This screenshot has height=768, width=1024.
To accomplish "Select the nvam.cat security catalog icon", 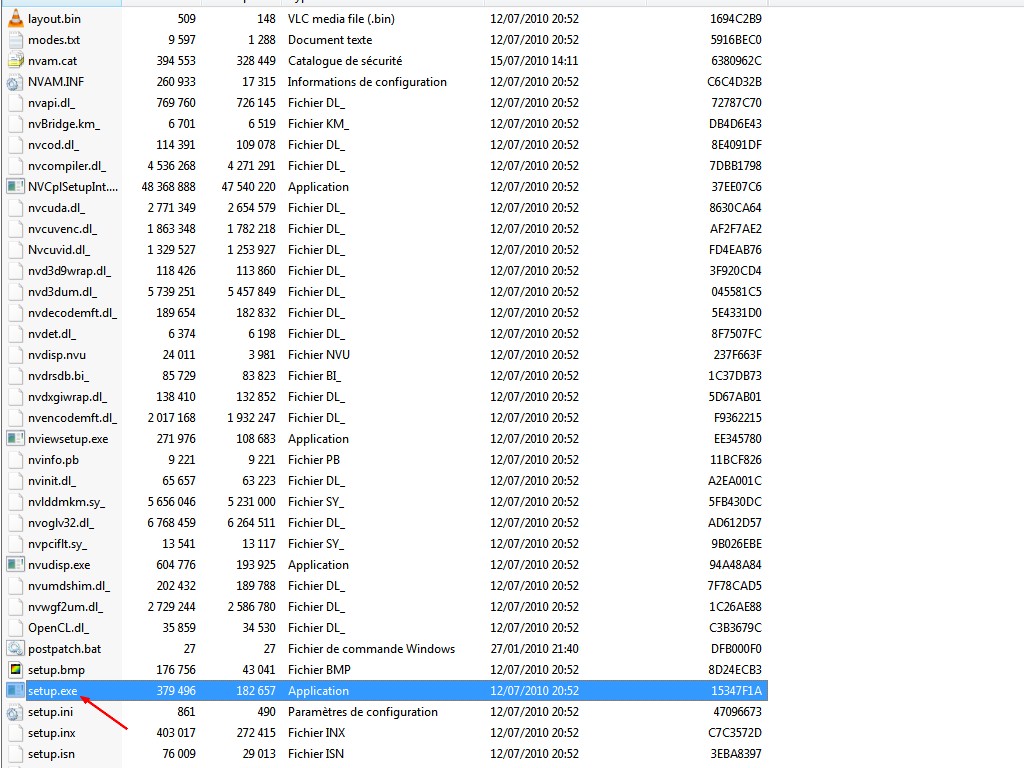I will [x=15, y=61].
